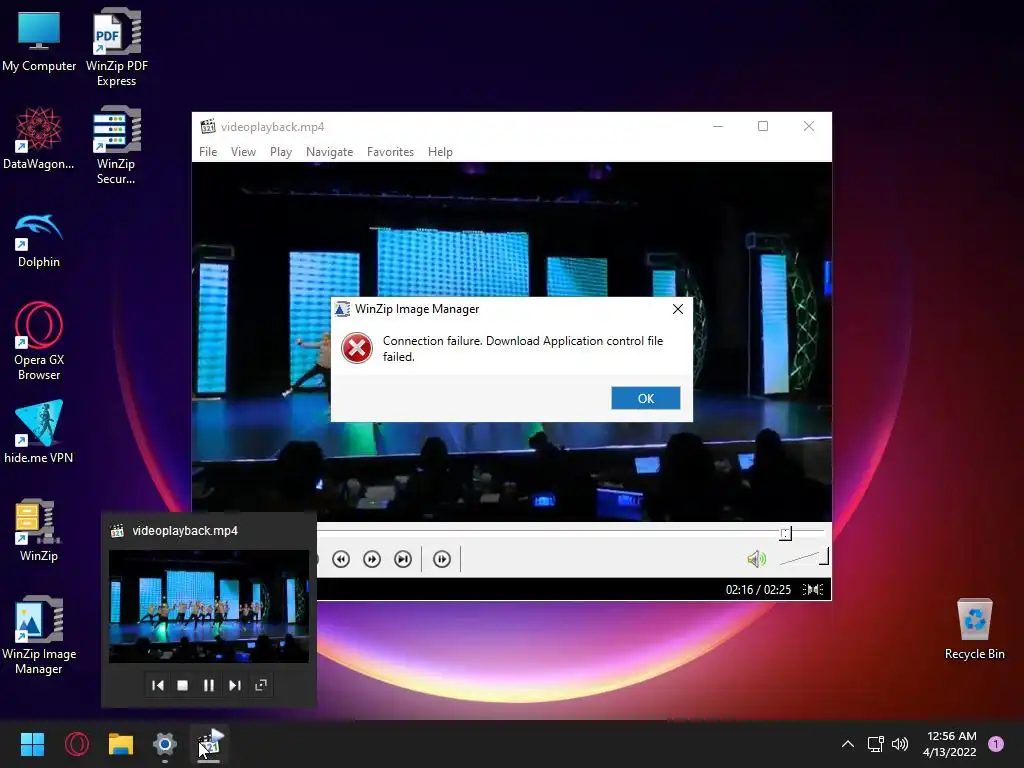The height and width of the screenshot is (768, 1024).
Task: Show hidden system tray icons
Action: (848, 744)
